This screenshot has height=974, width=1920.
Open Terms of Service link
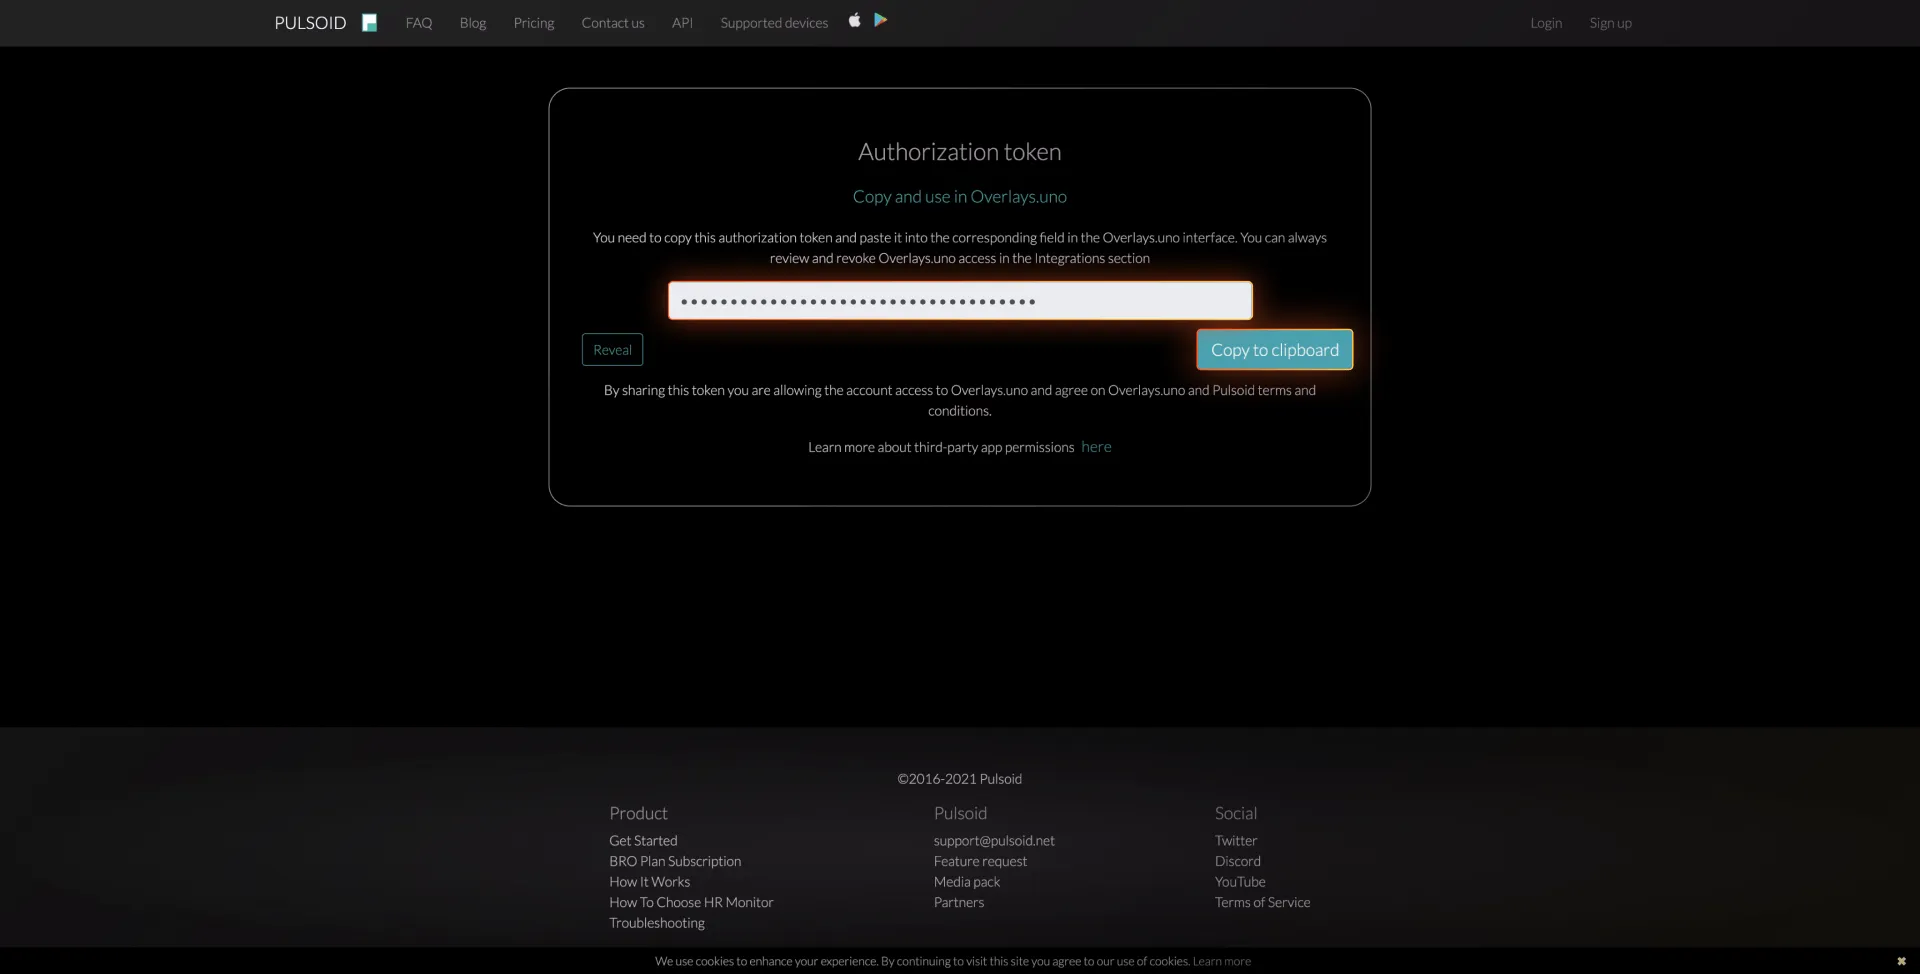pyautogui.click(x=1262, y=902)
